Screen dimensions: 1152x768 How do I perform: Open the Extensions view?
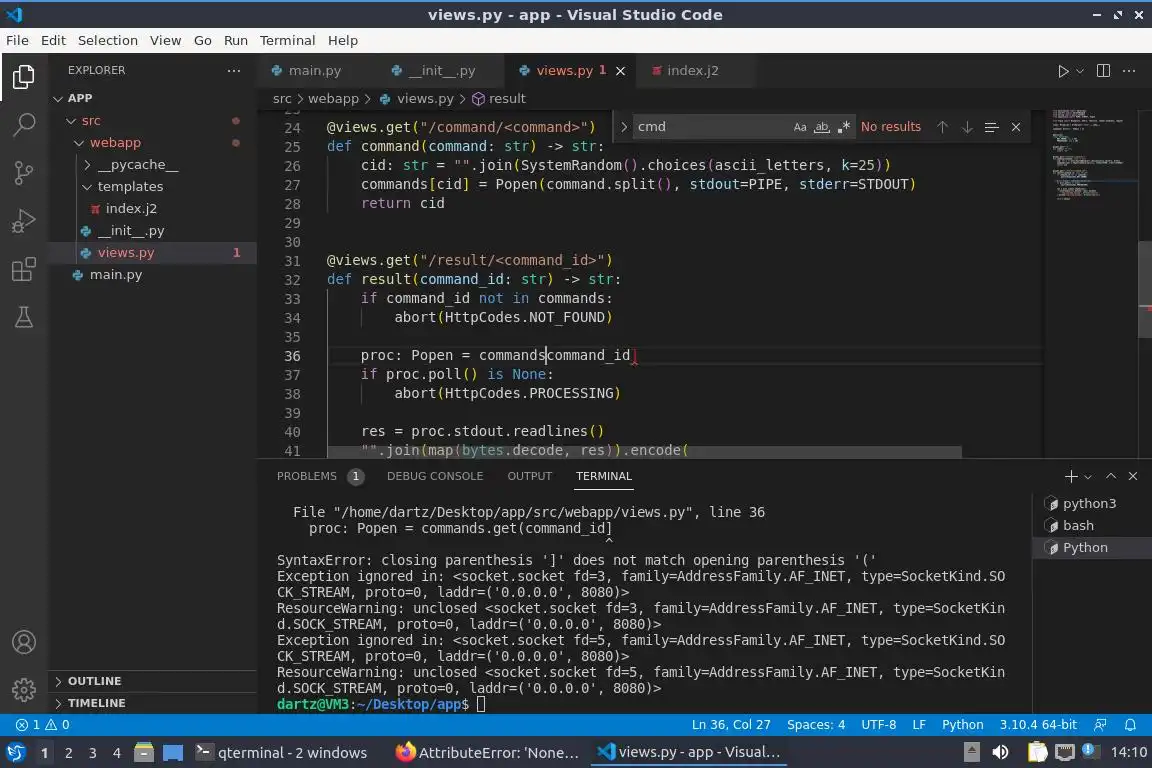pos(24,269)
